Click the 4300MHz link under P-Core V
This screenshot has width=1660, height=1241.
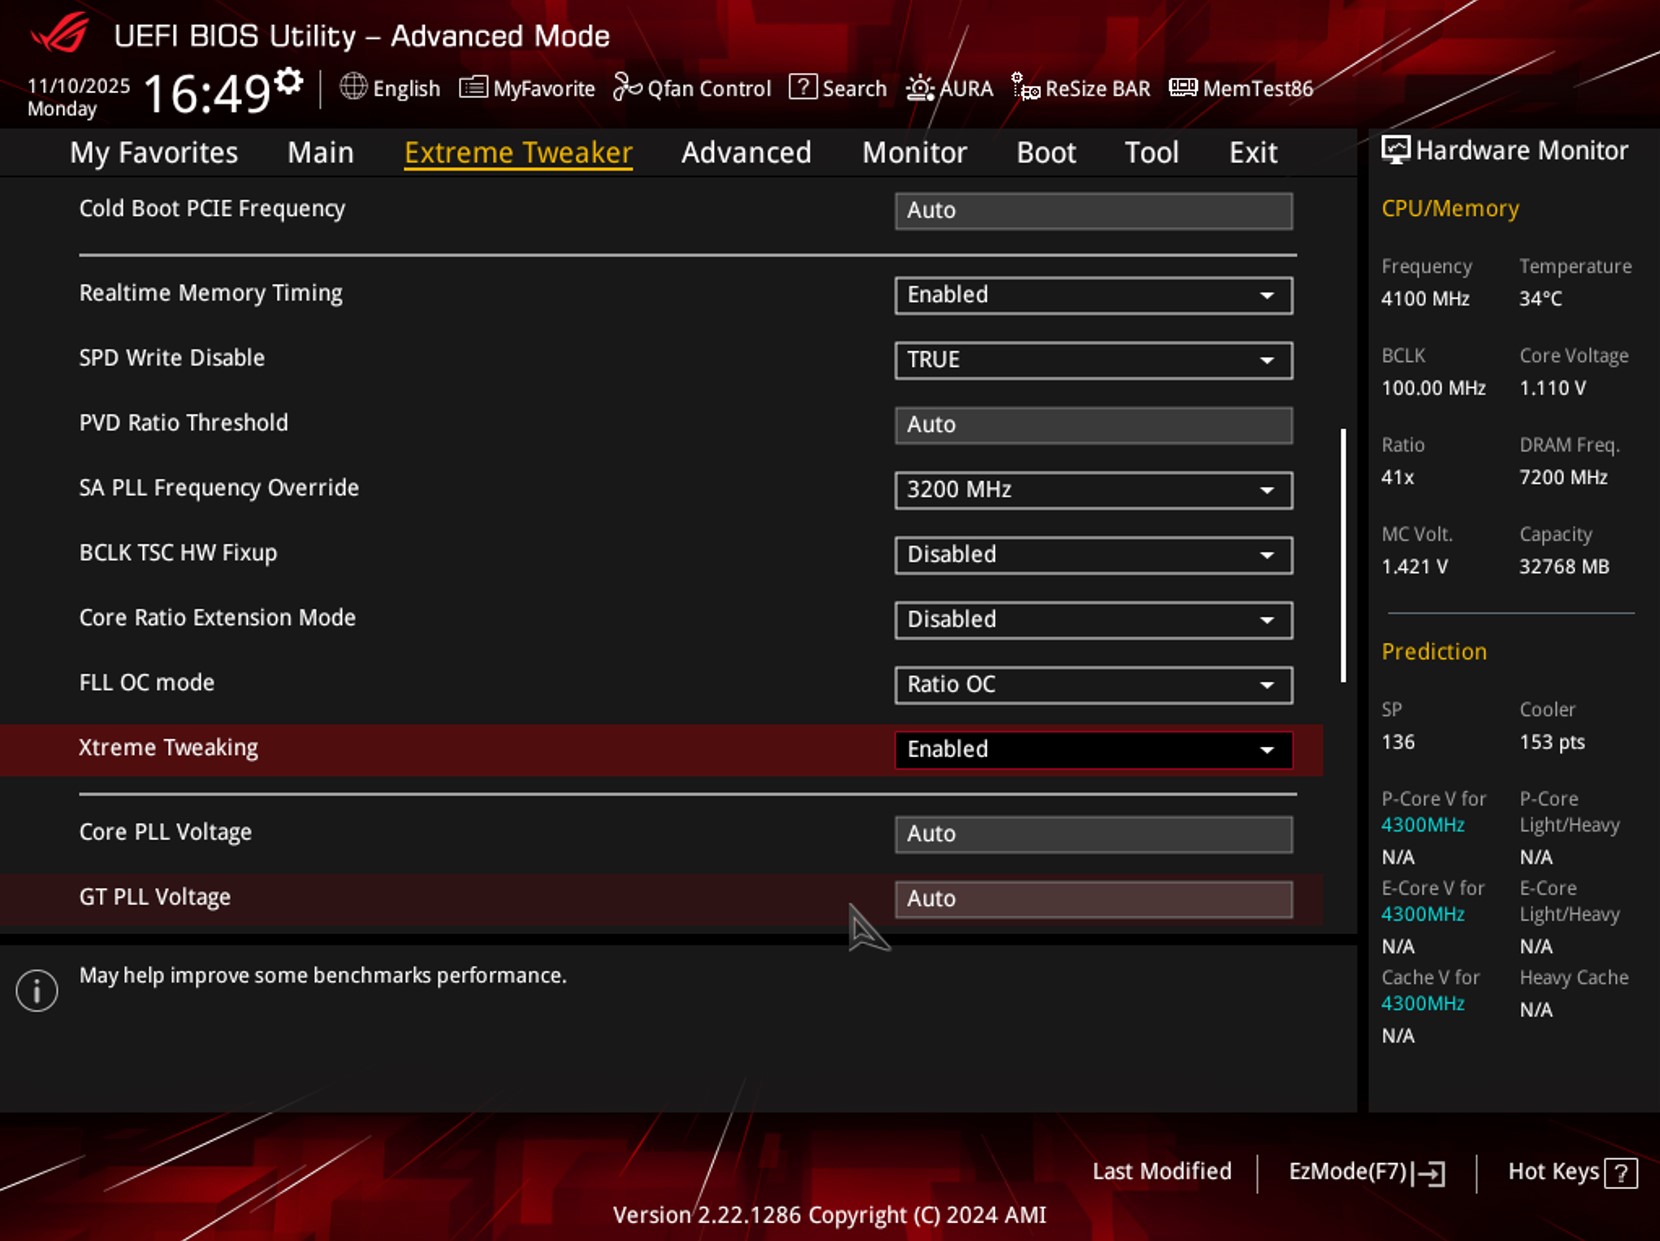[x=1422, y=825]
